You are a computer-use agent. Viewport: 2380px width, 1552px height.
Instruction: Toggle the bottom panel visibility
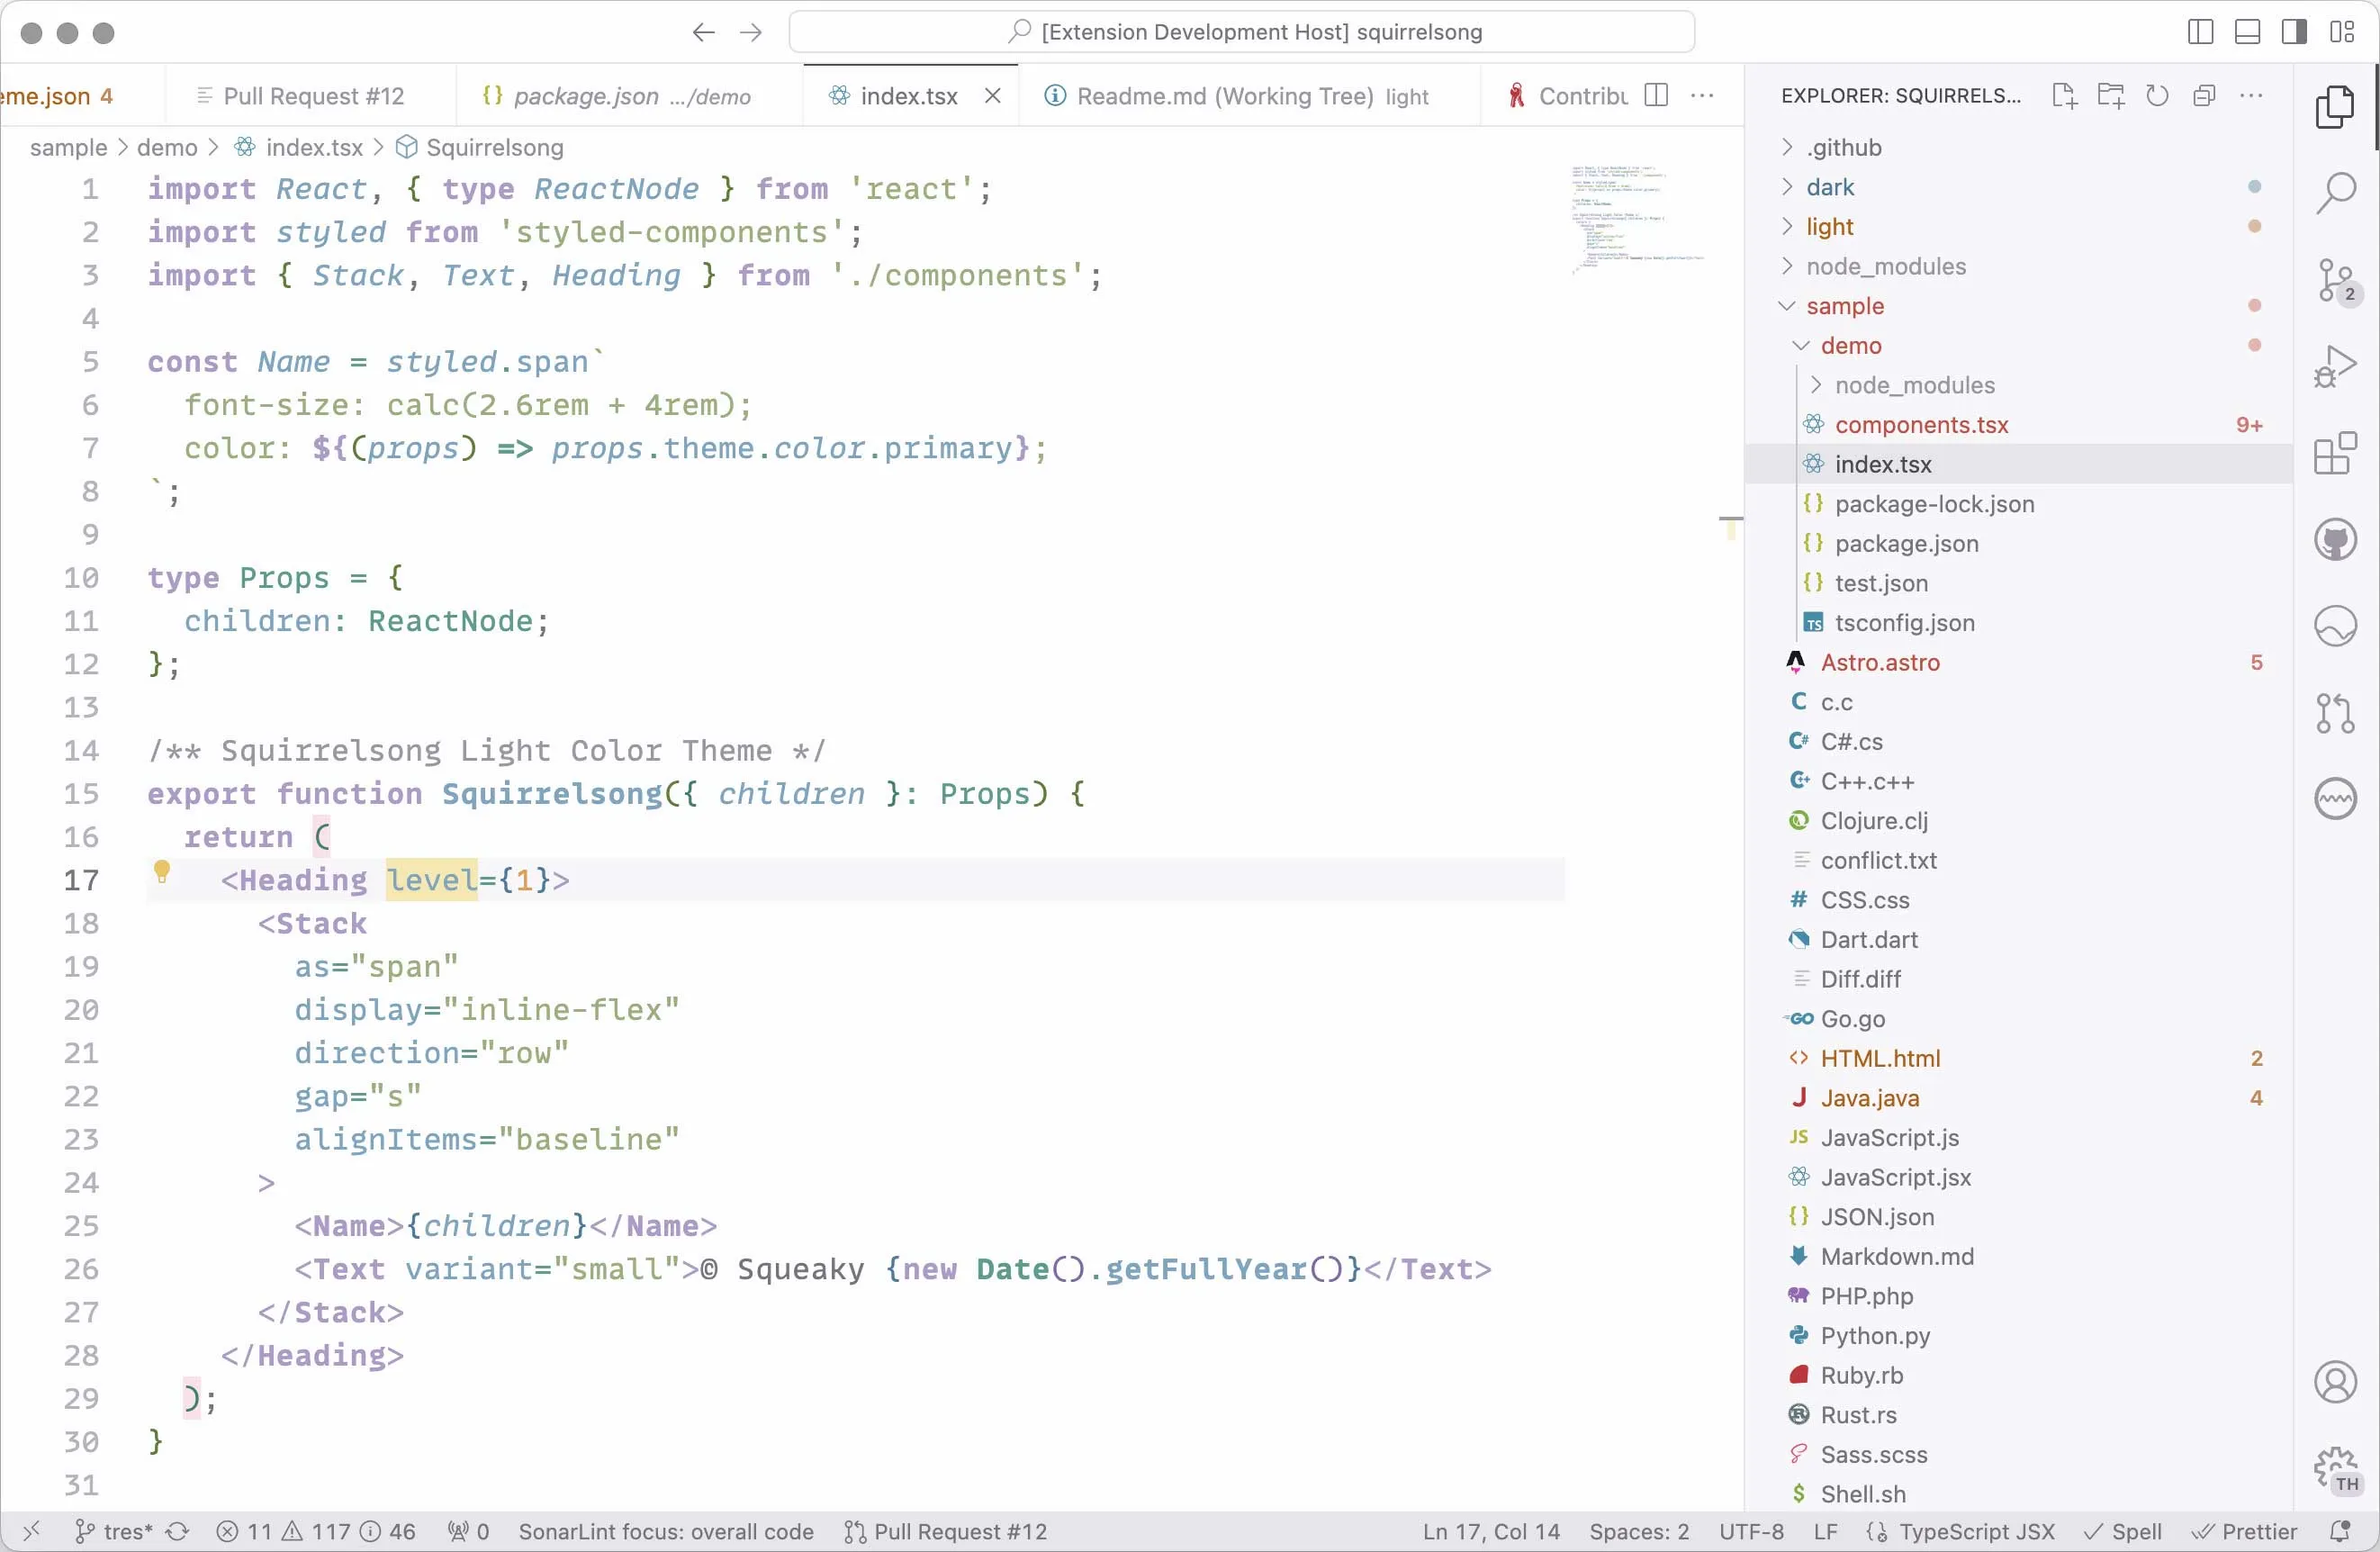tap(2247, 32)
